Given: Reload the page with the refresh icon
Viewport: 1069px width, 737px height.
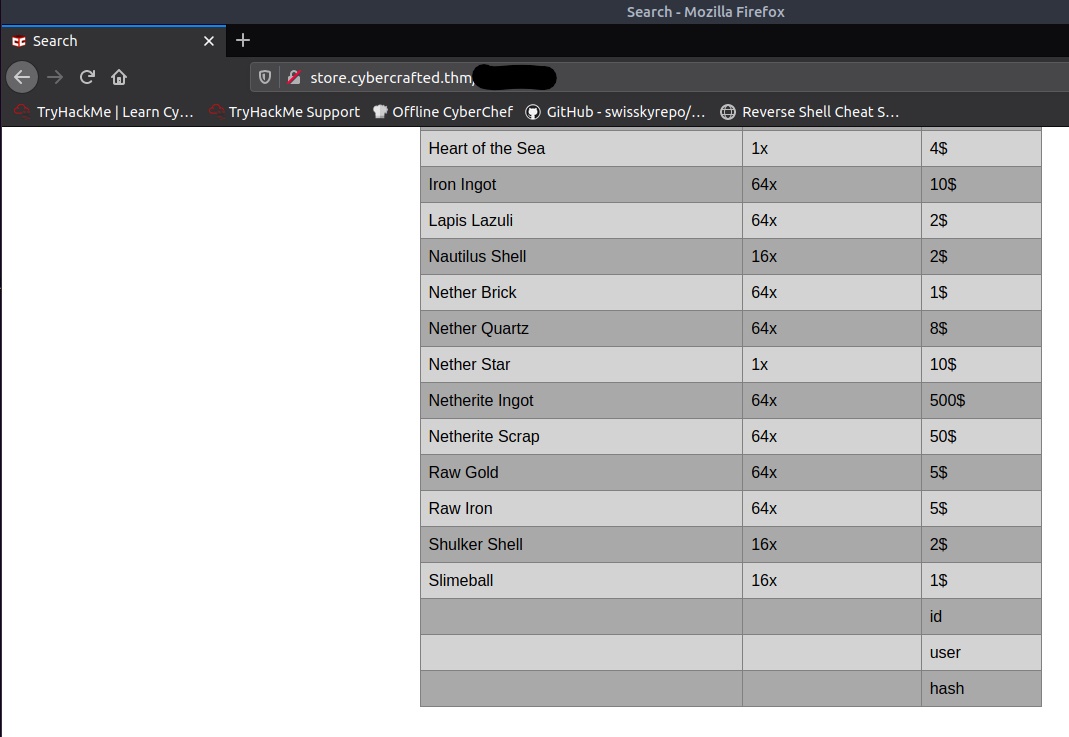Looking at the screenshot, I should [87, 77].
